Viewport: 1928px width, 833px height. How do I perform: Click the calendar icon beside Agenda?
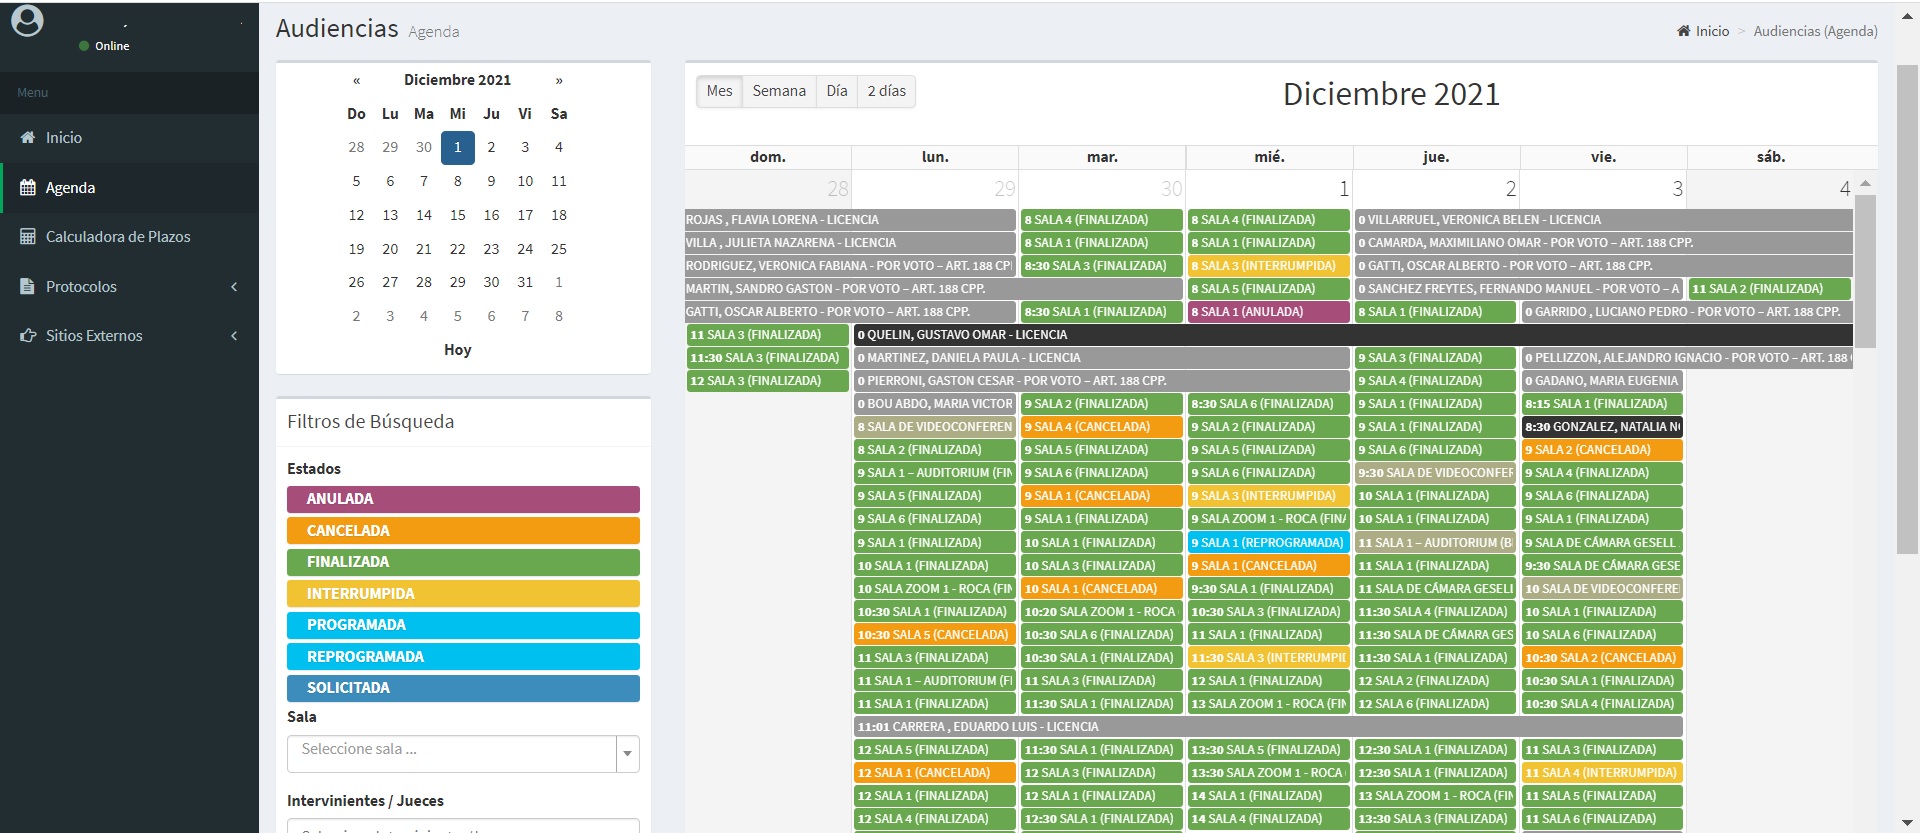click(x=28, y=188)
